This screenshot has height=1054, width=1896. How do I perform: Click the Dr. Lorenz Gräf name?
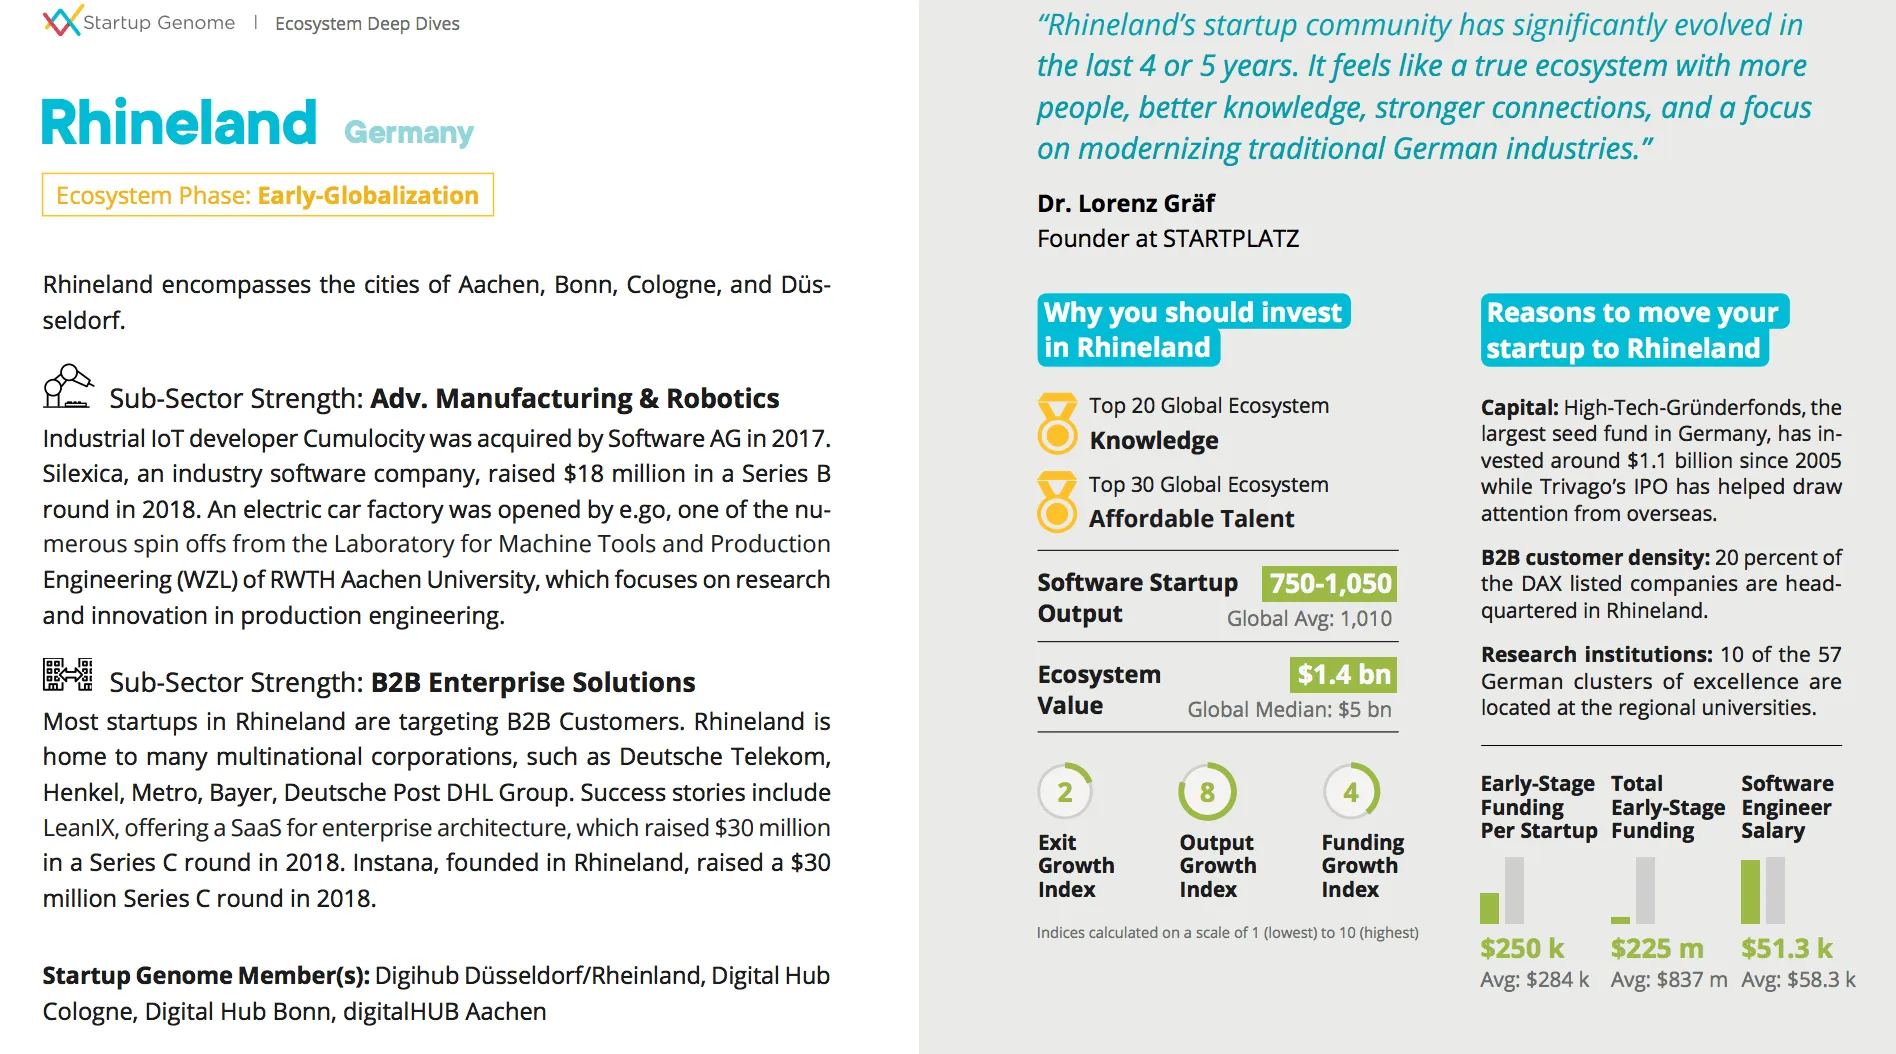(1126, 203)
